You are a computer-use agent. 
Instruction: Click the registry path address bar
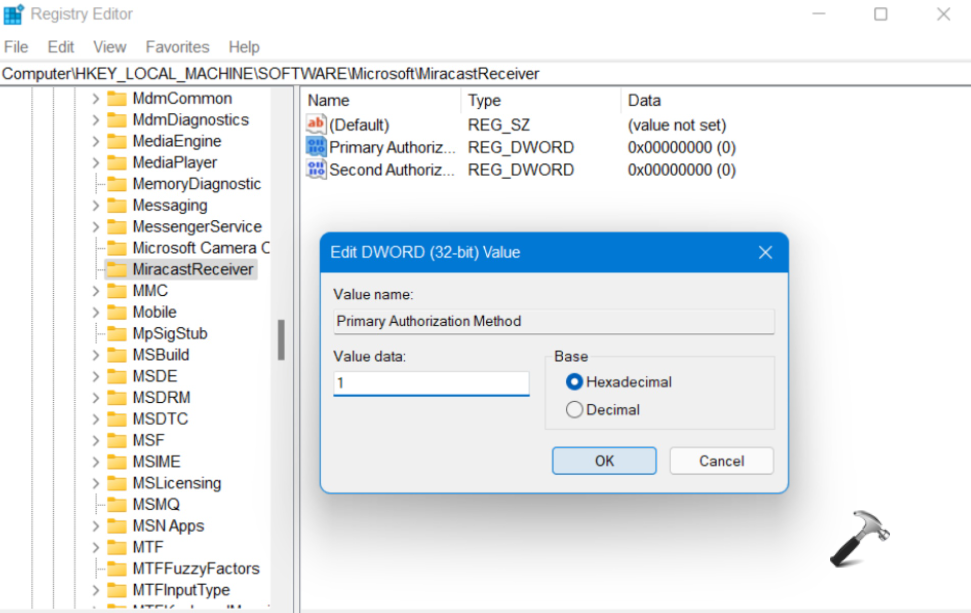[x=486, y=74]
